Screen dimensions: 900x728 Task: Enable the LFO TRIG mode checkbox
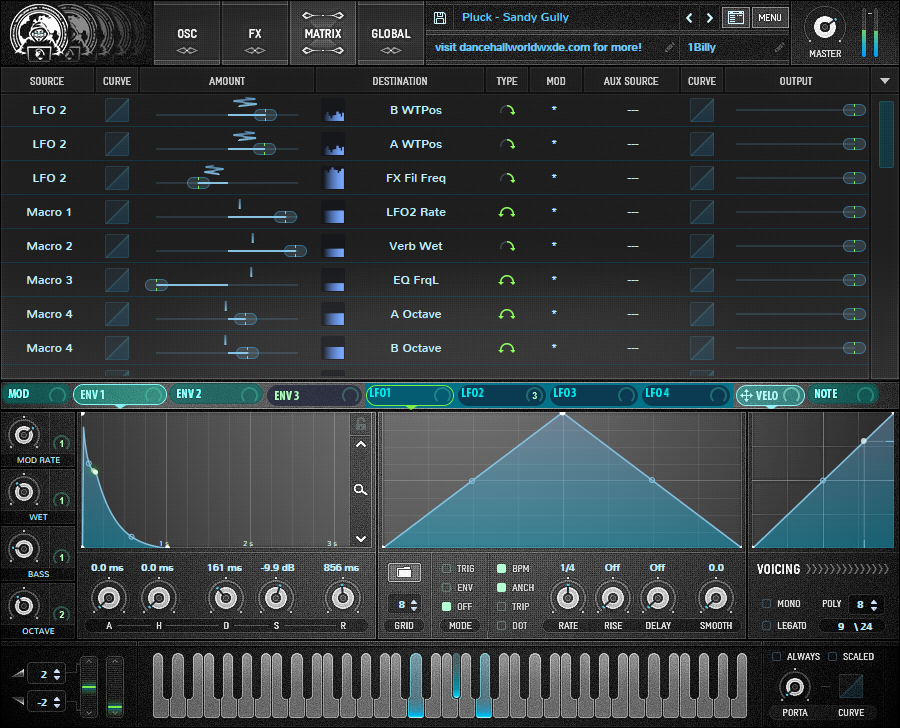[x=447, y=568]
